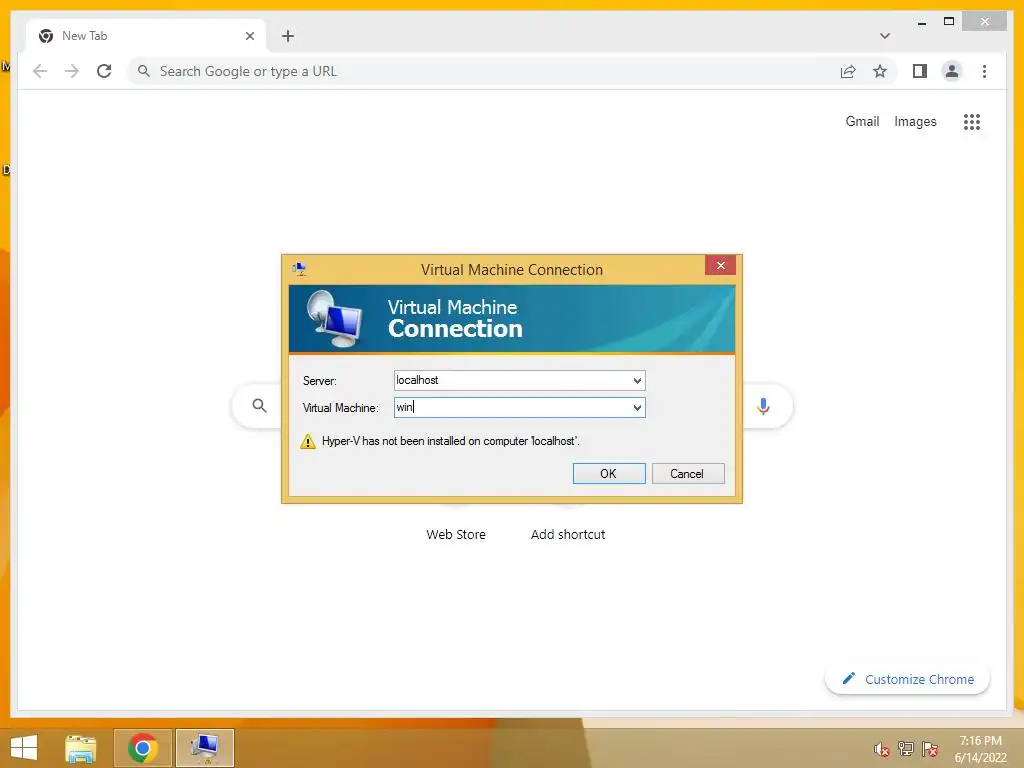The height and width of the screenshot is (768, 1024).
Task: Close the Virtual Machine Connection dialog
Action: pos(720,265)
